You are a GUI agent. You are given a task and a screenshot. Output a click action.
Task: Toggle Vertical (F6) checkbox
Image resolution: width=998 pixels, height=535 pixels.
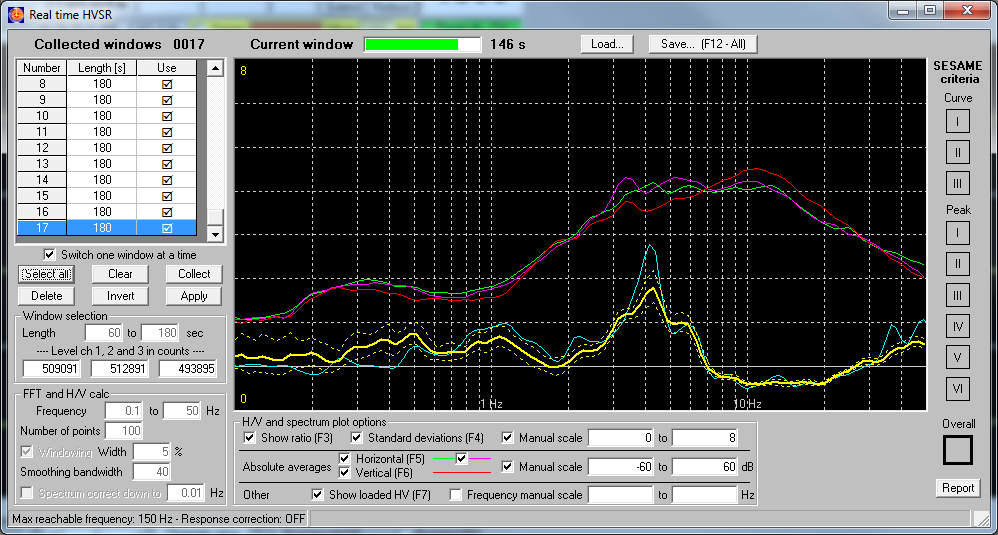[x=344, y=473]
